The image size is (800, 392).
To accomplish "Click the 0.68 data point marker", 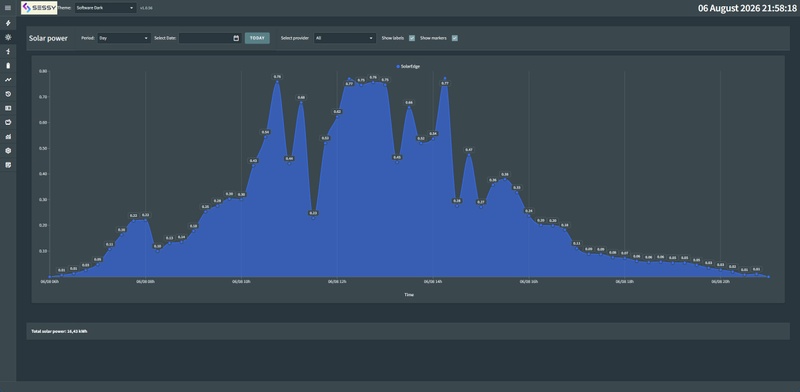I will [x=301, y=102].
